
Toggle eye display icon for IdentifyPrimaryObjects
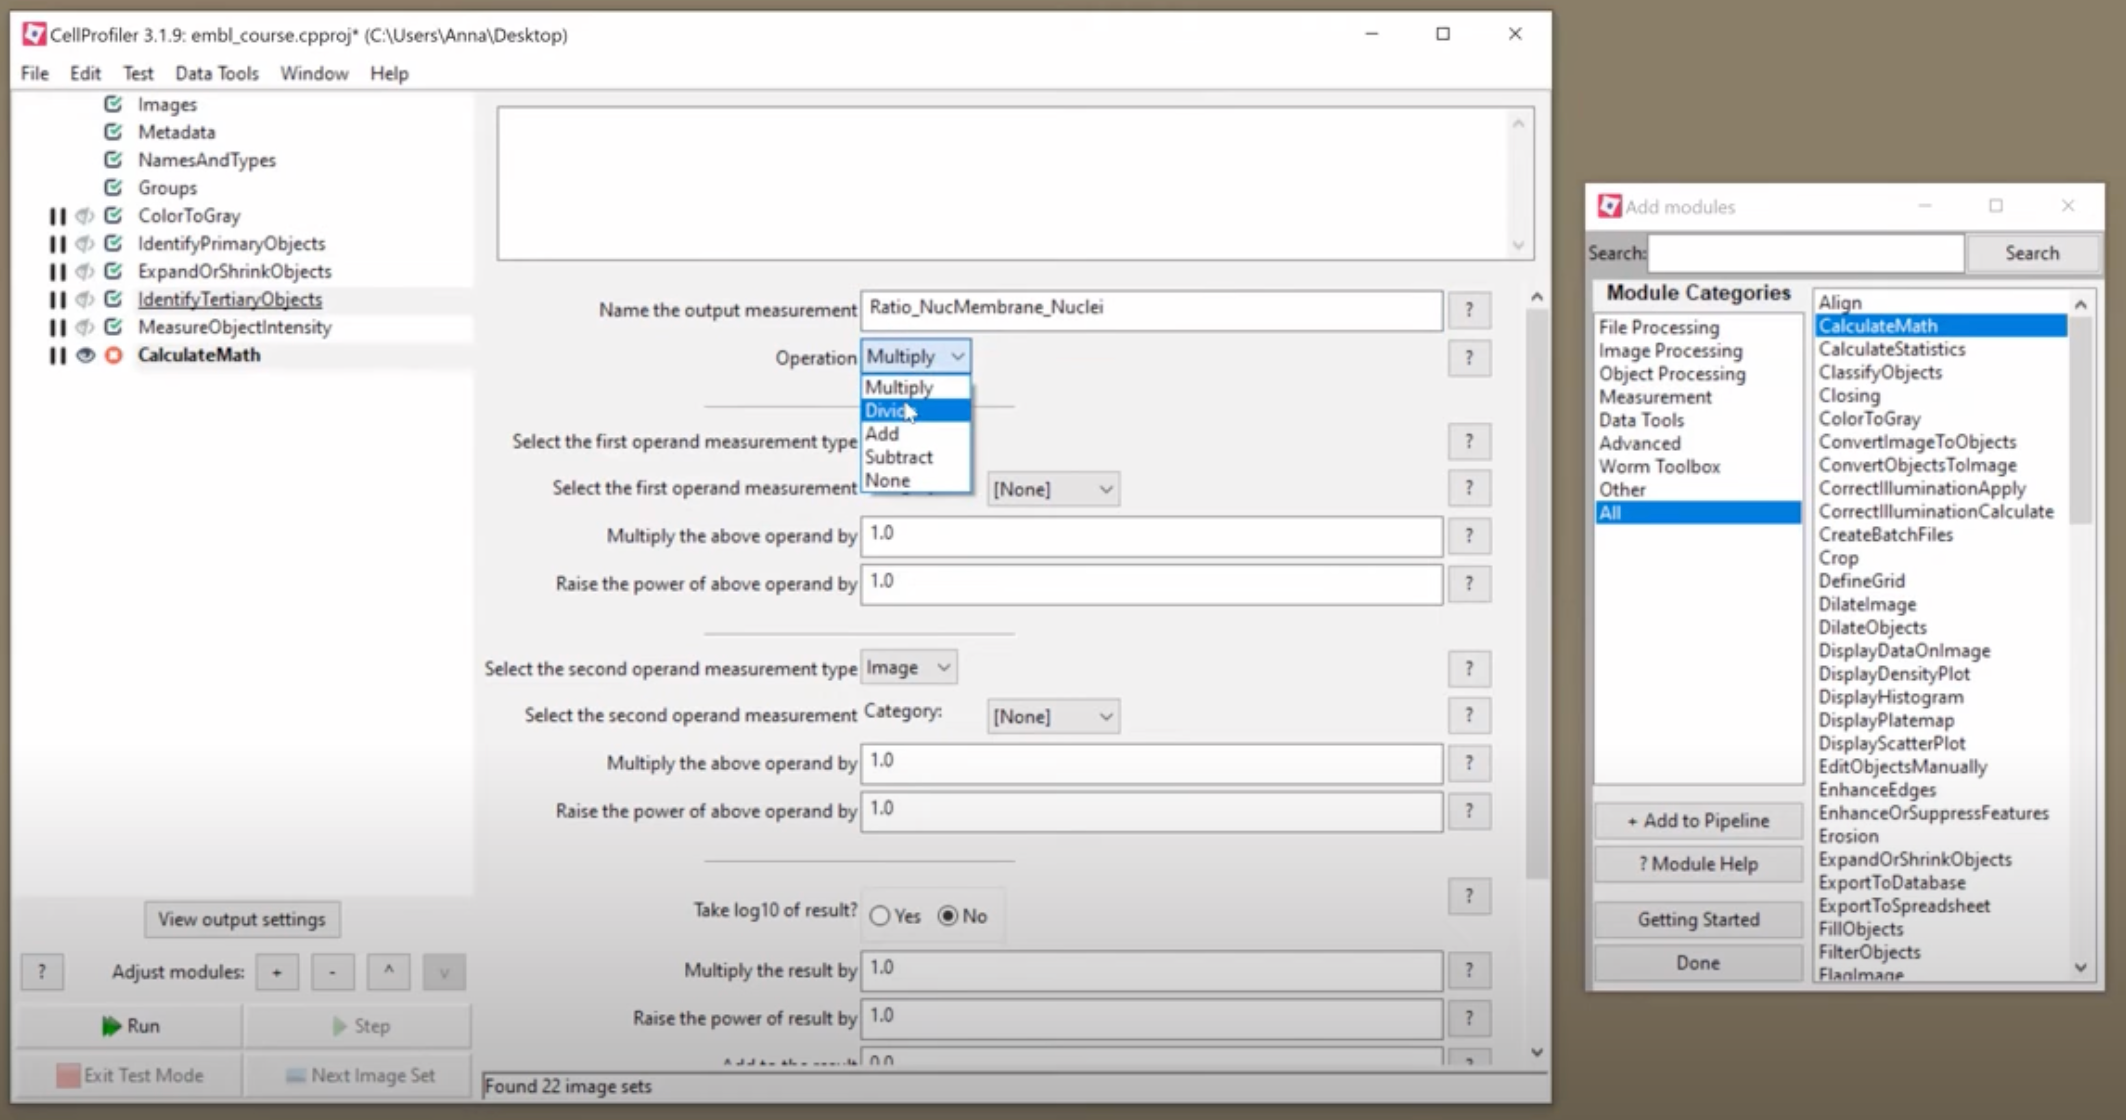click(x=85, y=244)
